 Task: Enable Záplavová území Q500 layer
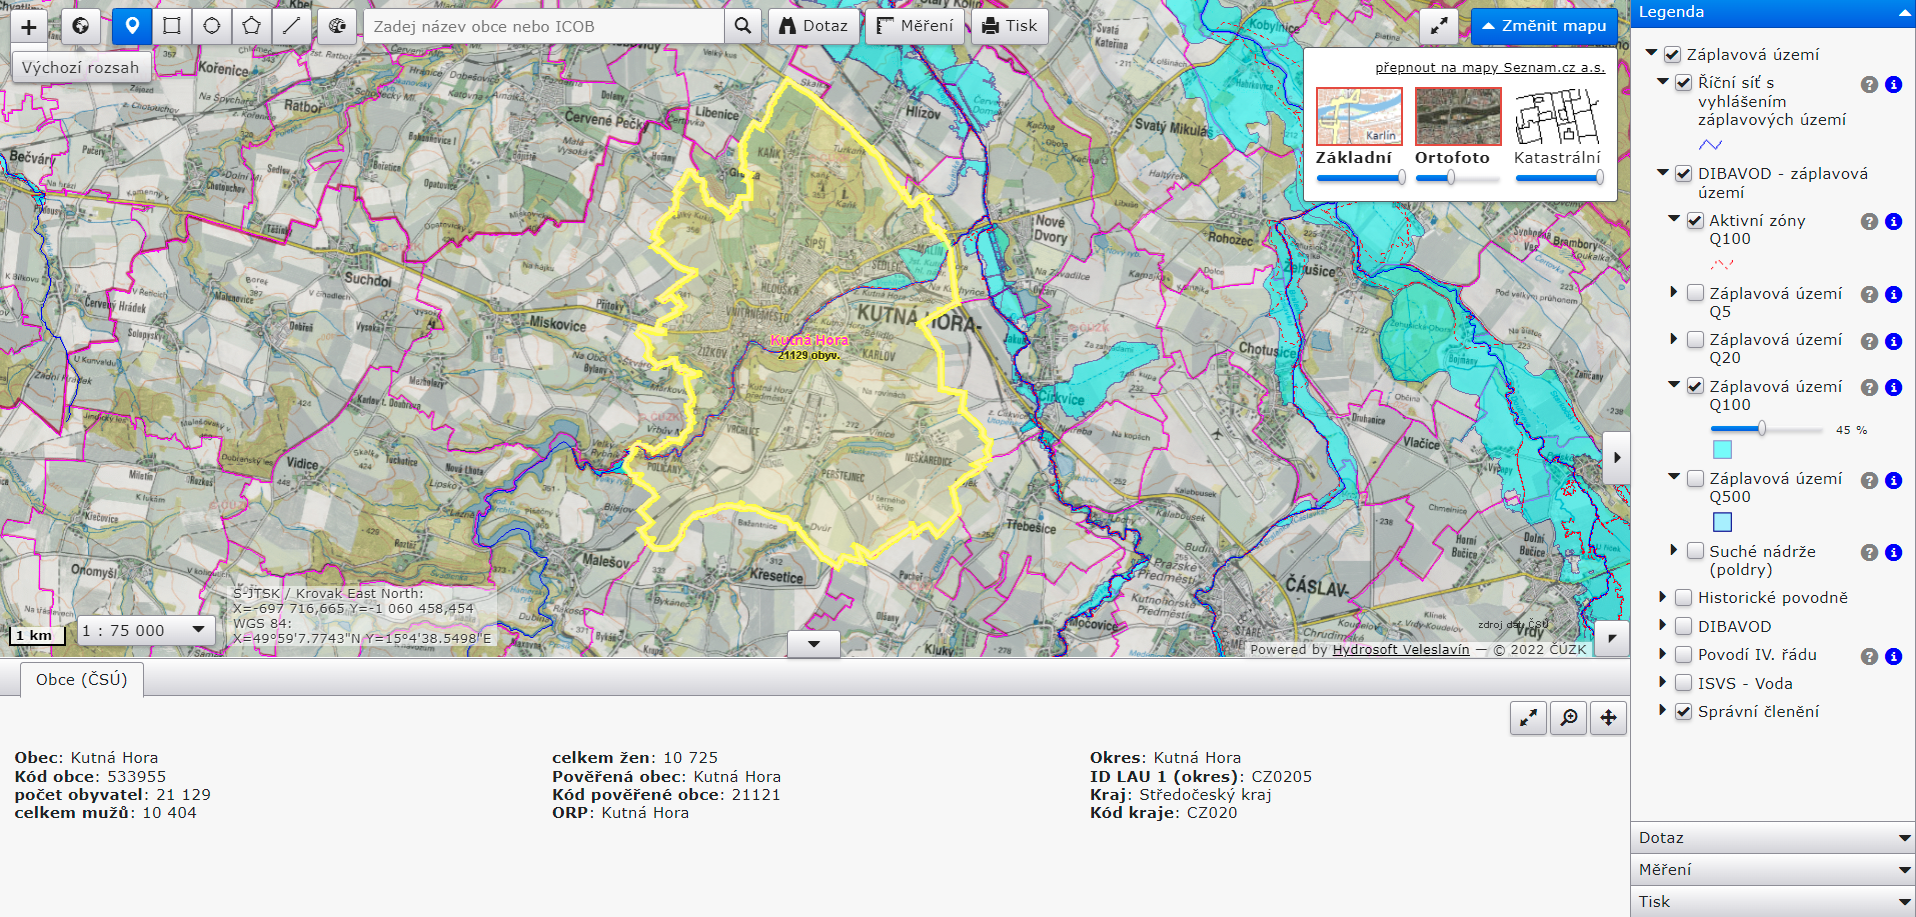pos(1695,479)
